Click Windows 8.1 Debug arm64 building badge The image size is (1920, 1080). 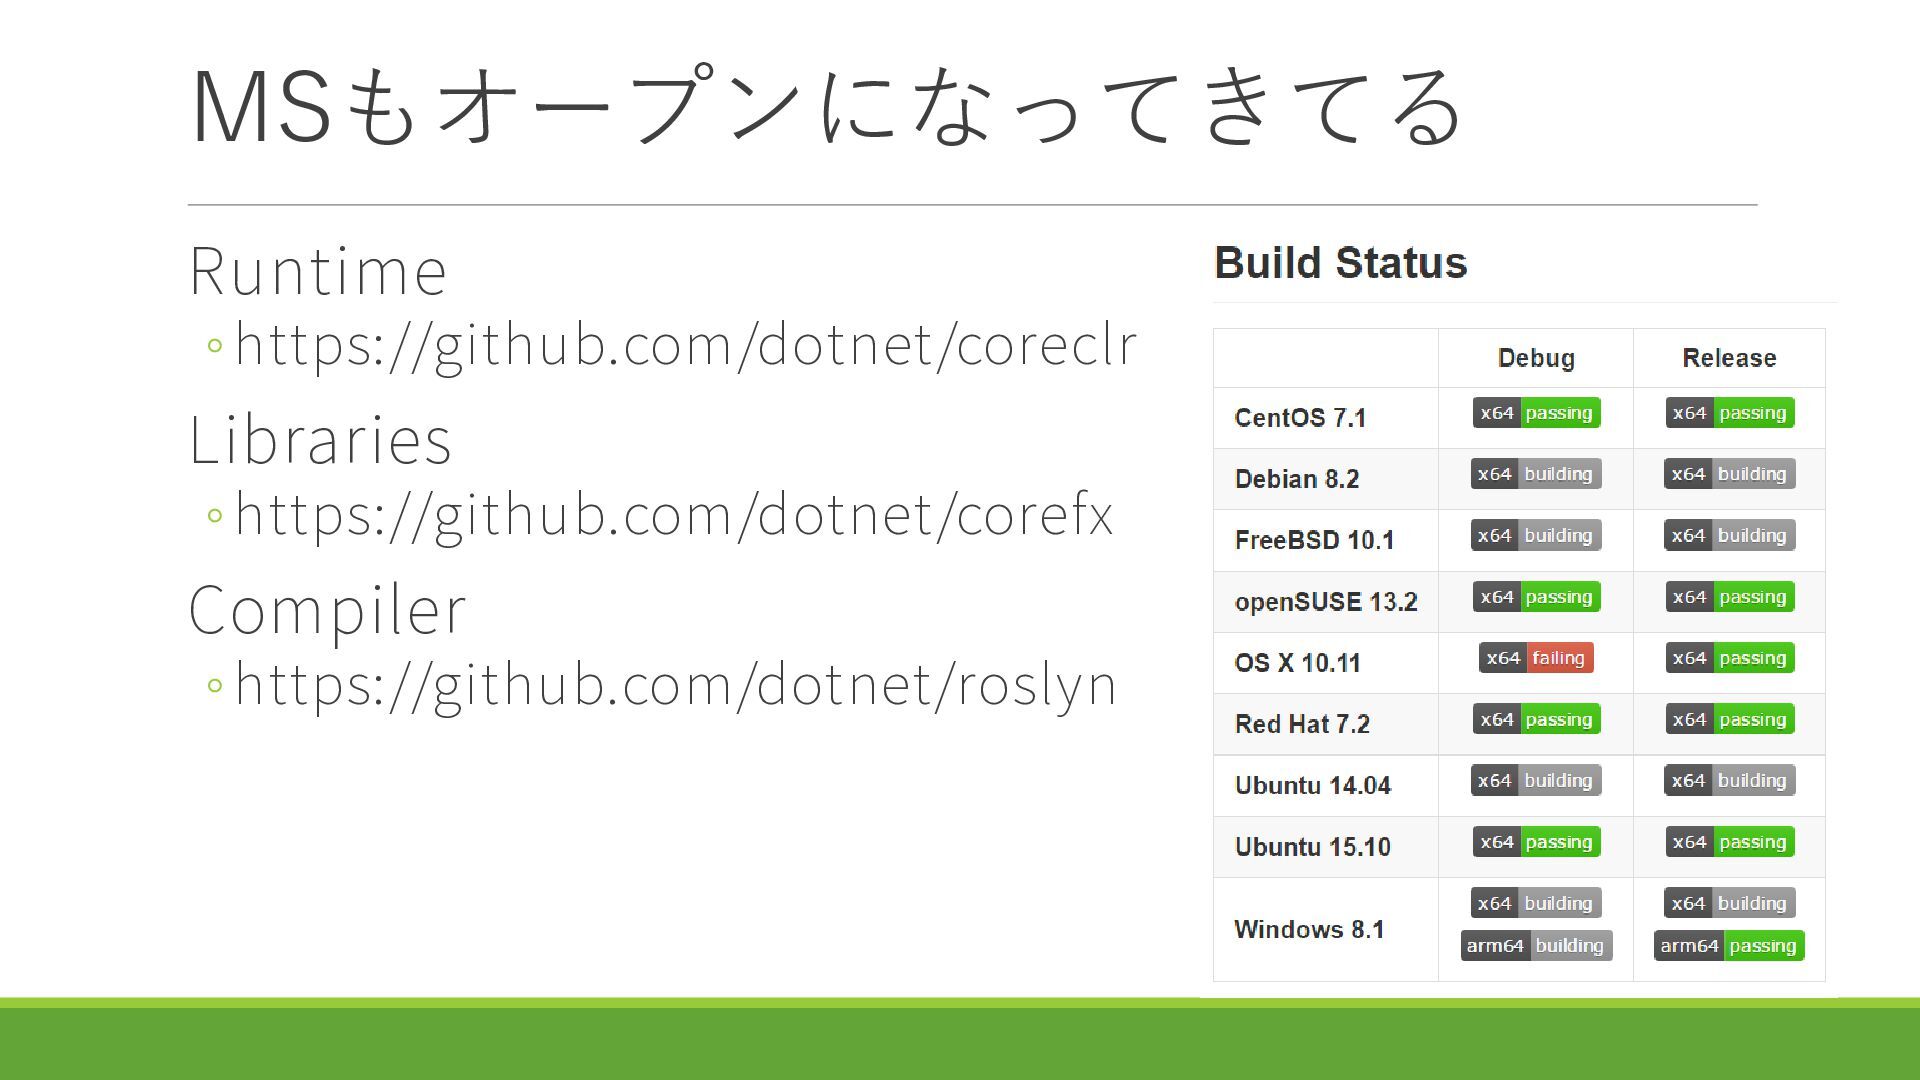(x=1536, y=946)
